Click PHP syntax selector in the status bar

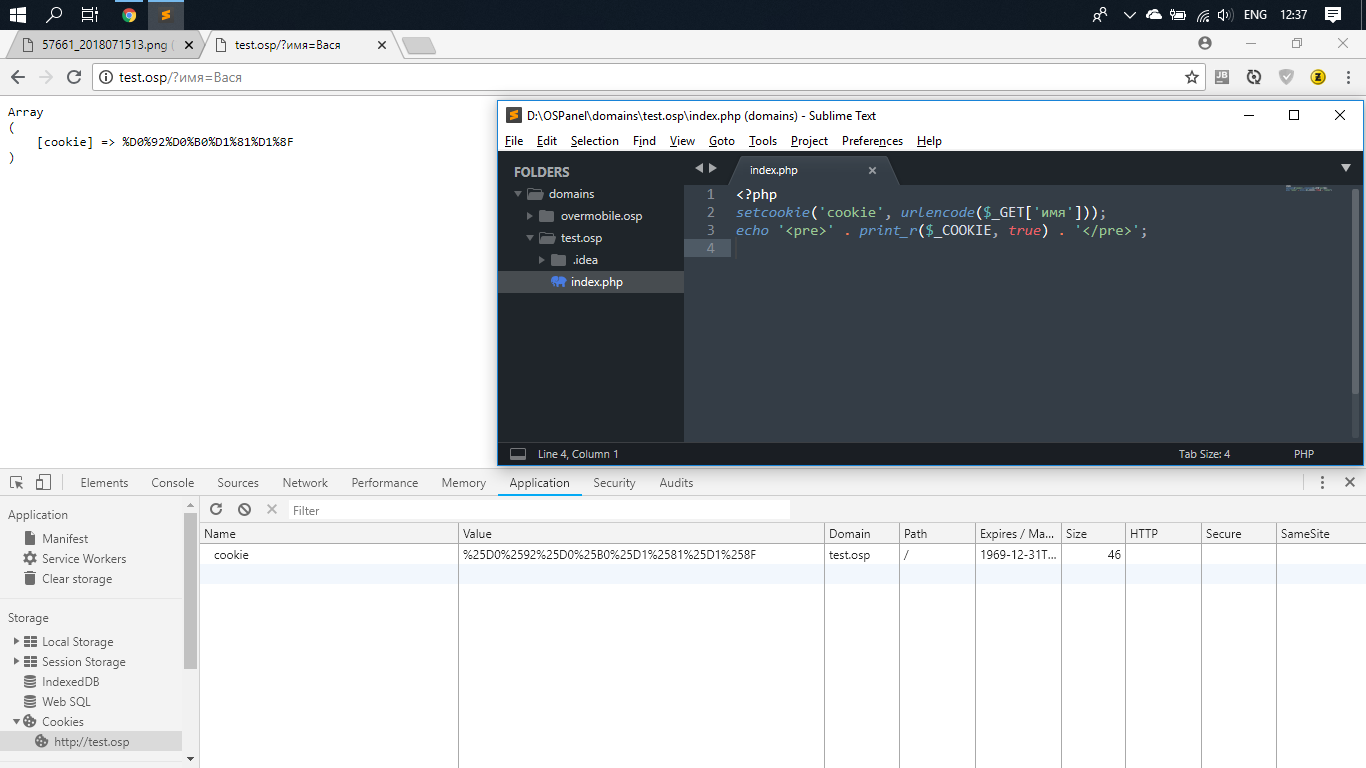click(1303, 454)
